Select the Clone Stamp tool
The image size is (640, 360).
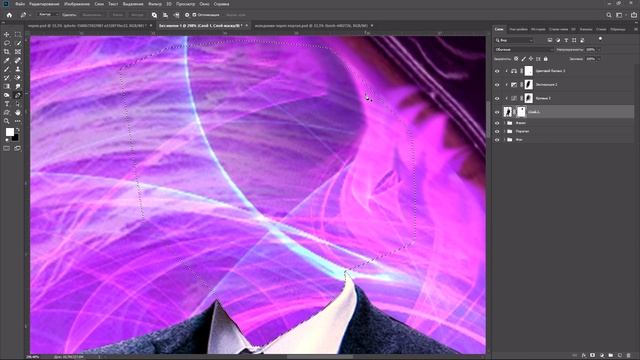point(18,69)
